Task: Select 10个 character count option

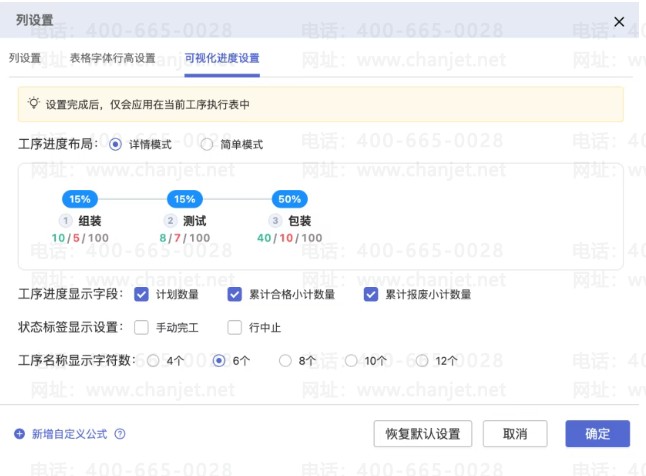Action: click(x=351, y=361)
